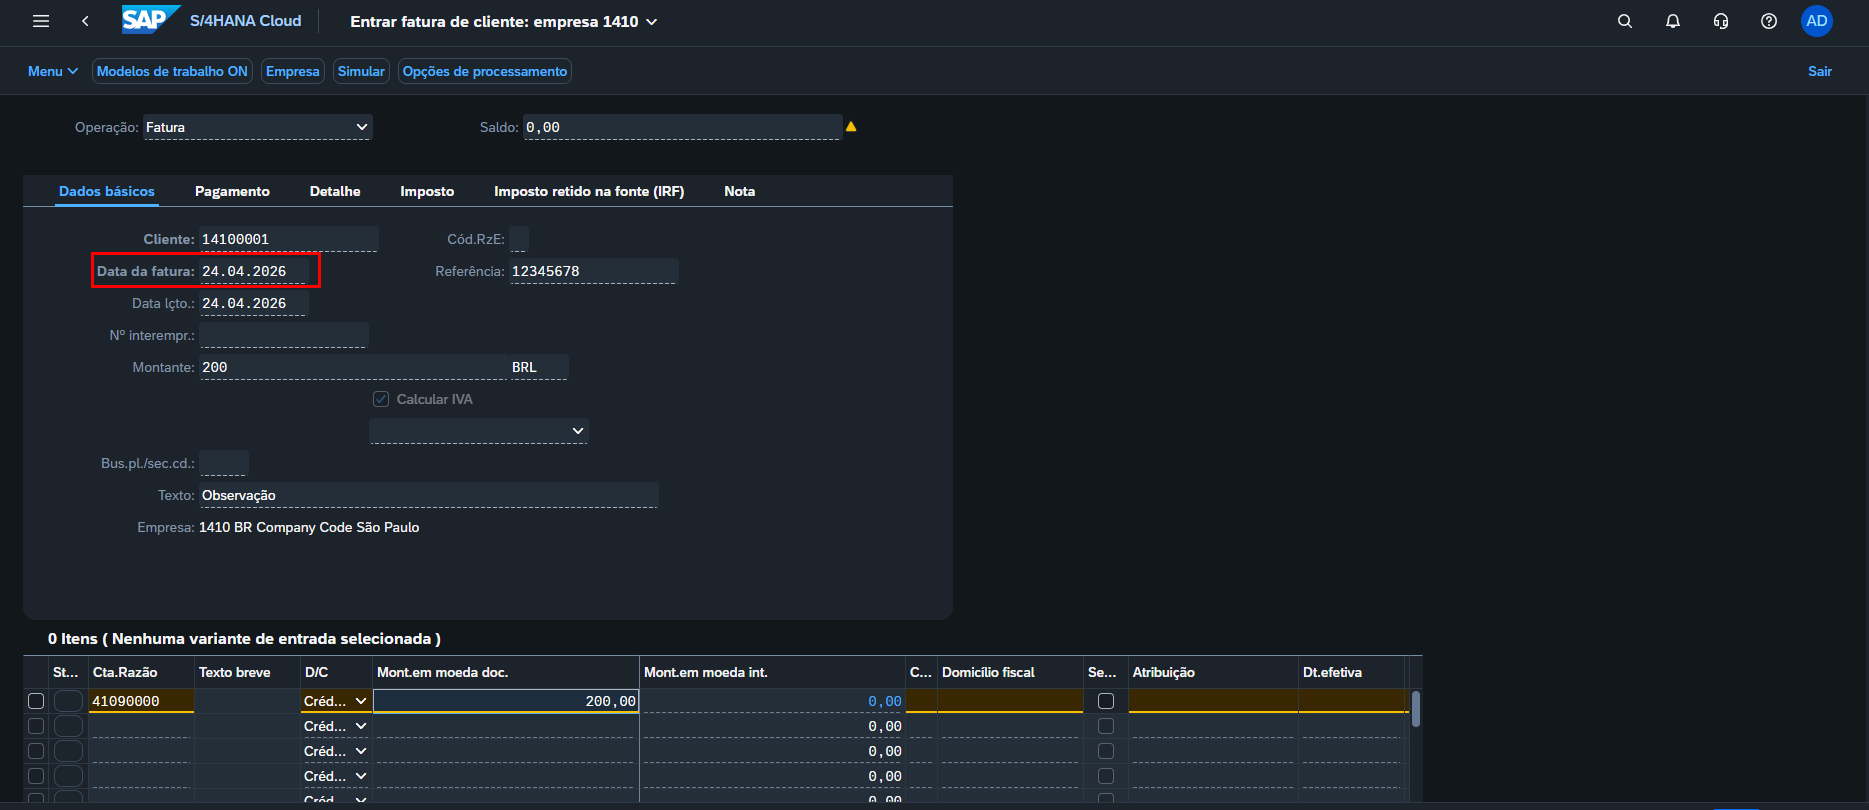Click Modelos de trabalho ON button
Image resolution: width=1869 pixels, height=810 pixels.
pyautogui.click(x=172, y=71)
